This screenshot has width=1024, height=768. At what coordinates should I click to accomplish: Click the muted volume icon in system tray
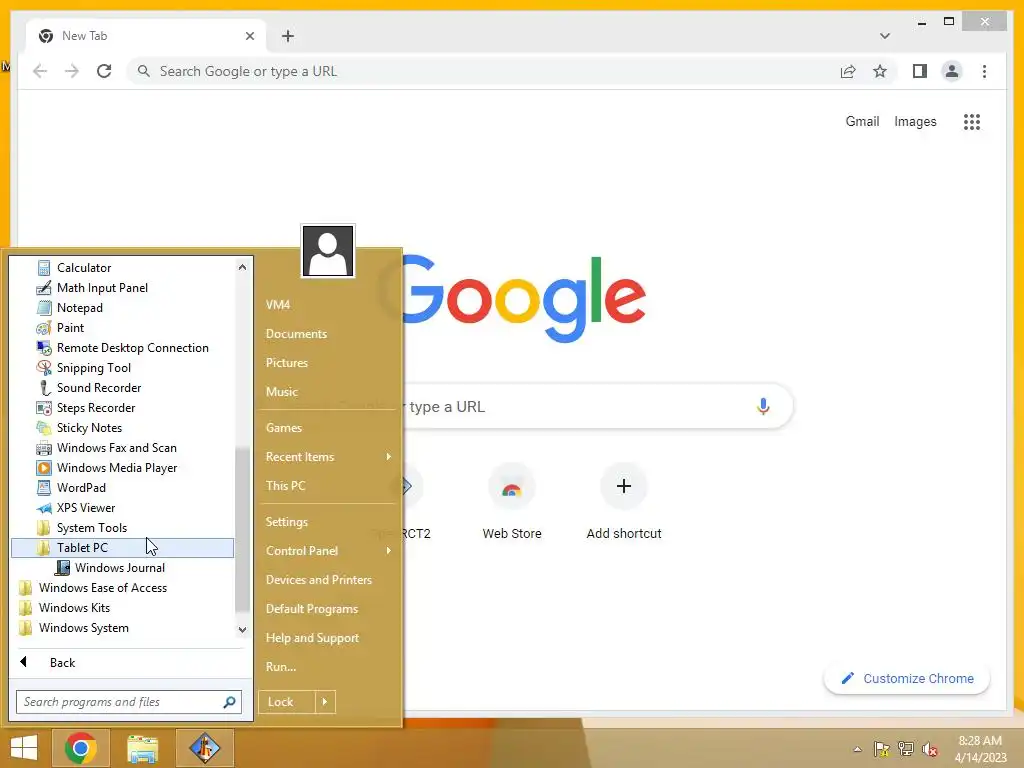[x=930, y=749]
